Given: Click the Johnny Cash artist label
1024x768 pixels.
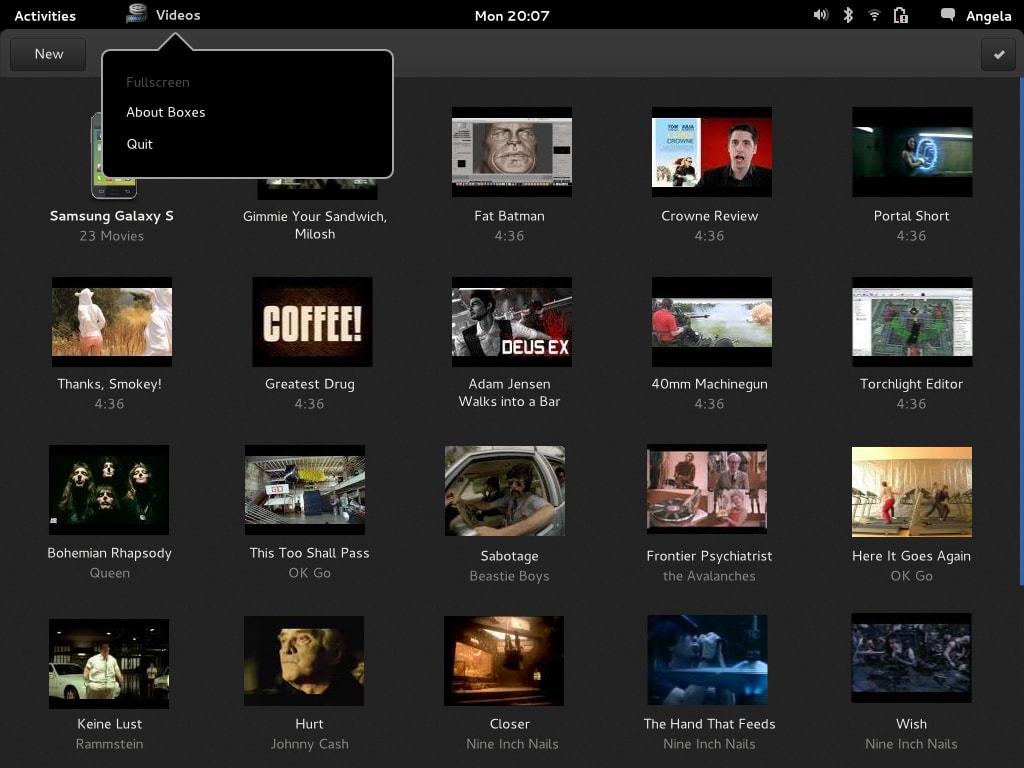Looking at the screenshot, I should click(x=310, y=744).
